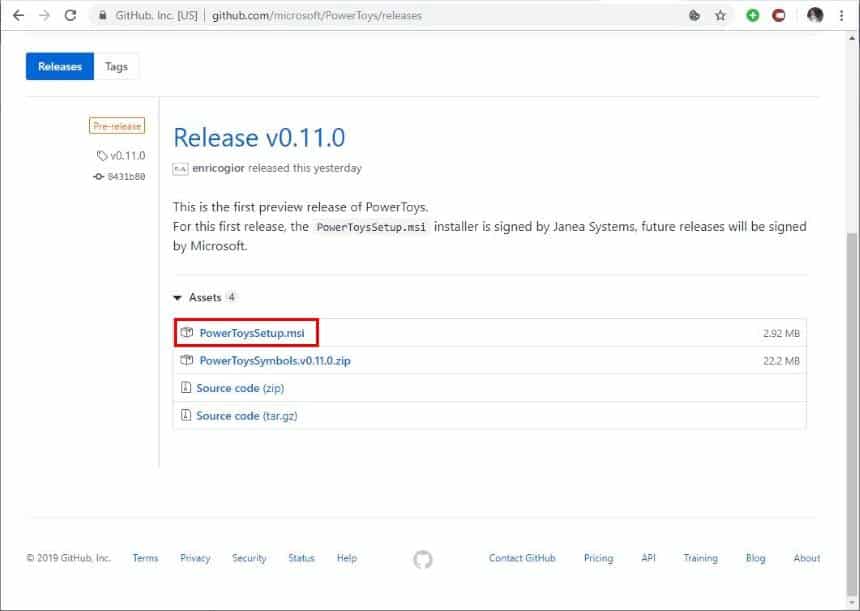
Task: Click the browser forward arrow
Action: (x=44, y=15)
